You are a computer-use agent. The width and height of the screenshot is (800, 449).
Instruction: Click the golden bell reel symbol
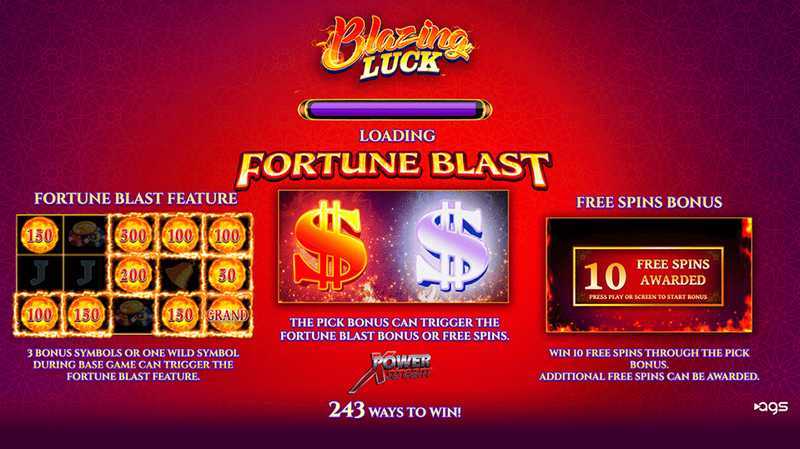coord(180,275)
